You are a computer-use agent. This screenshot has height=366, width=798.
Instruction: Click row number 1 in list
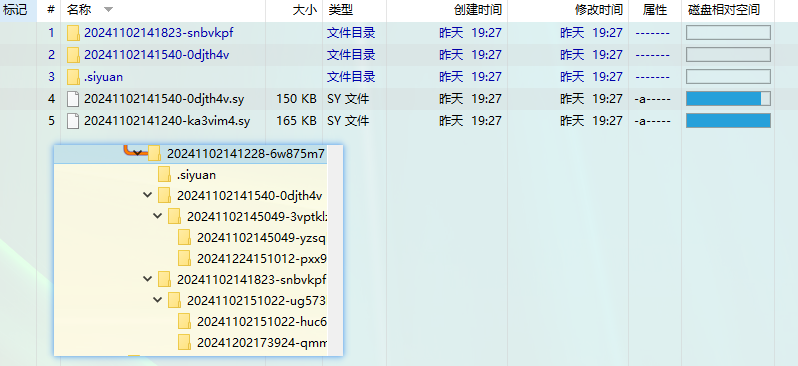pos(51,33)
